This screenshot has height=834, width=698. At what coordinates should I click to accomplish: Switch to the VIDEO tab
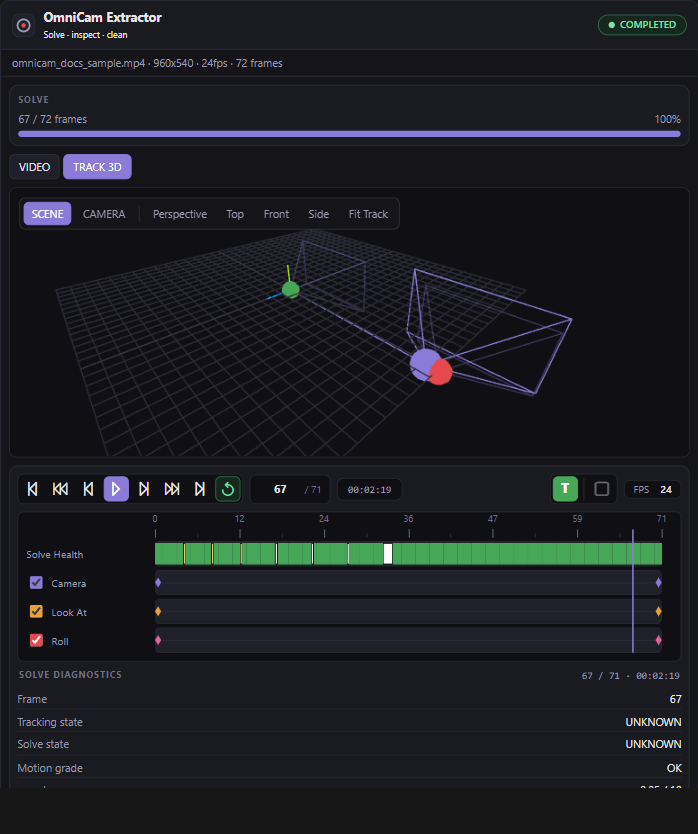(x=35, y=167)
